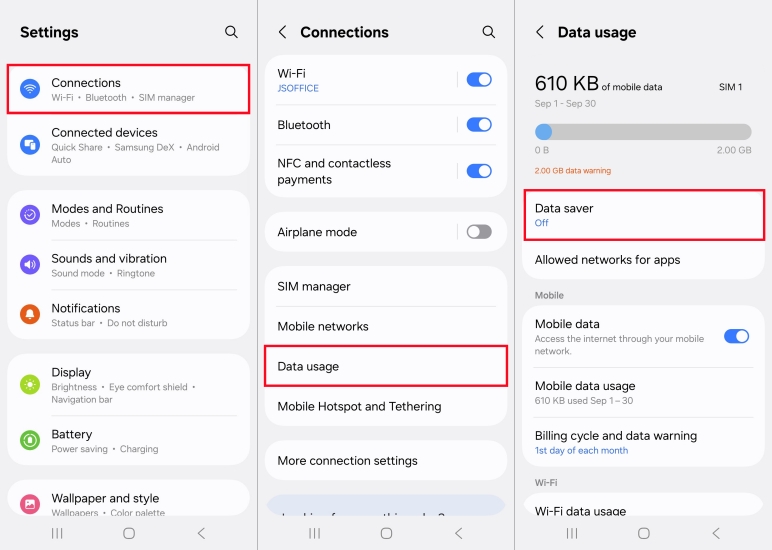Open Display settings entry

(129, 385)
